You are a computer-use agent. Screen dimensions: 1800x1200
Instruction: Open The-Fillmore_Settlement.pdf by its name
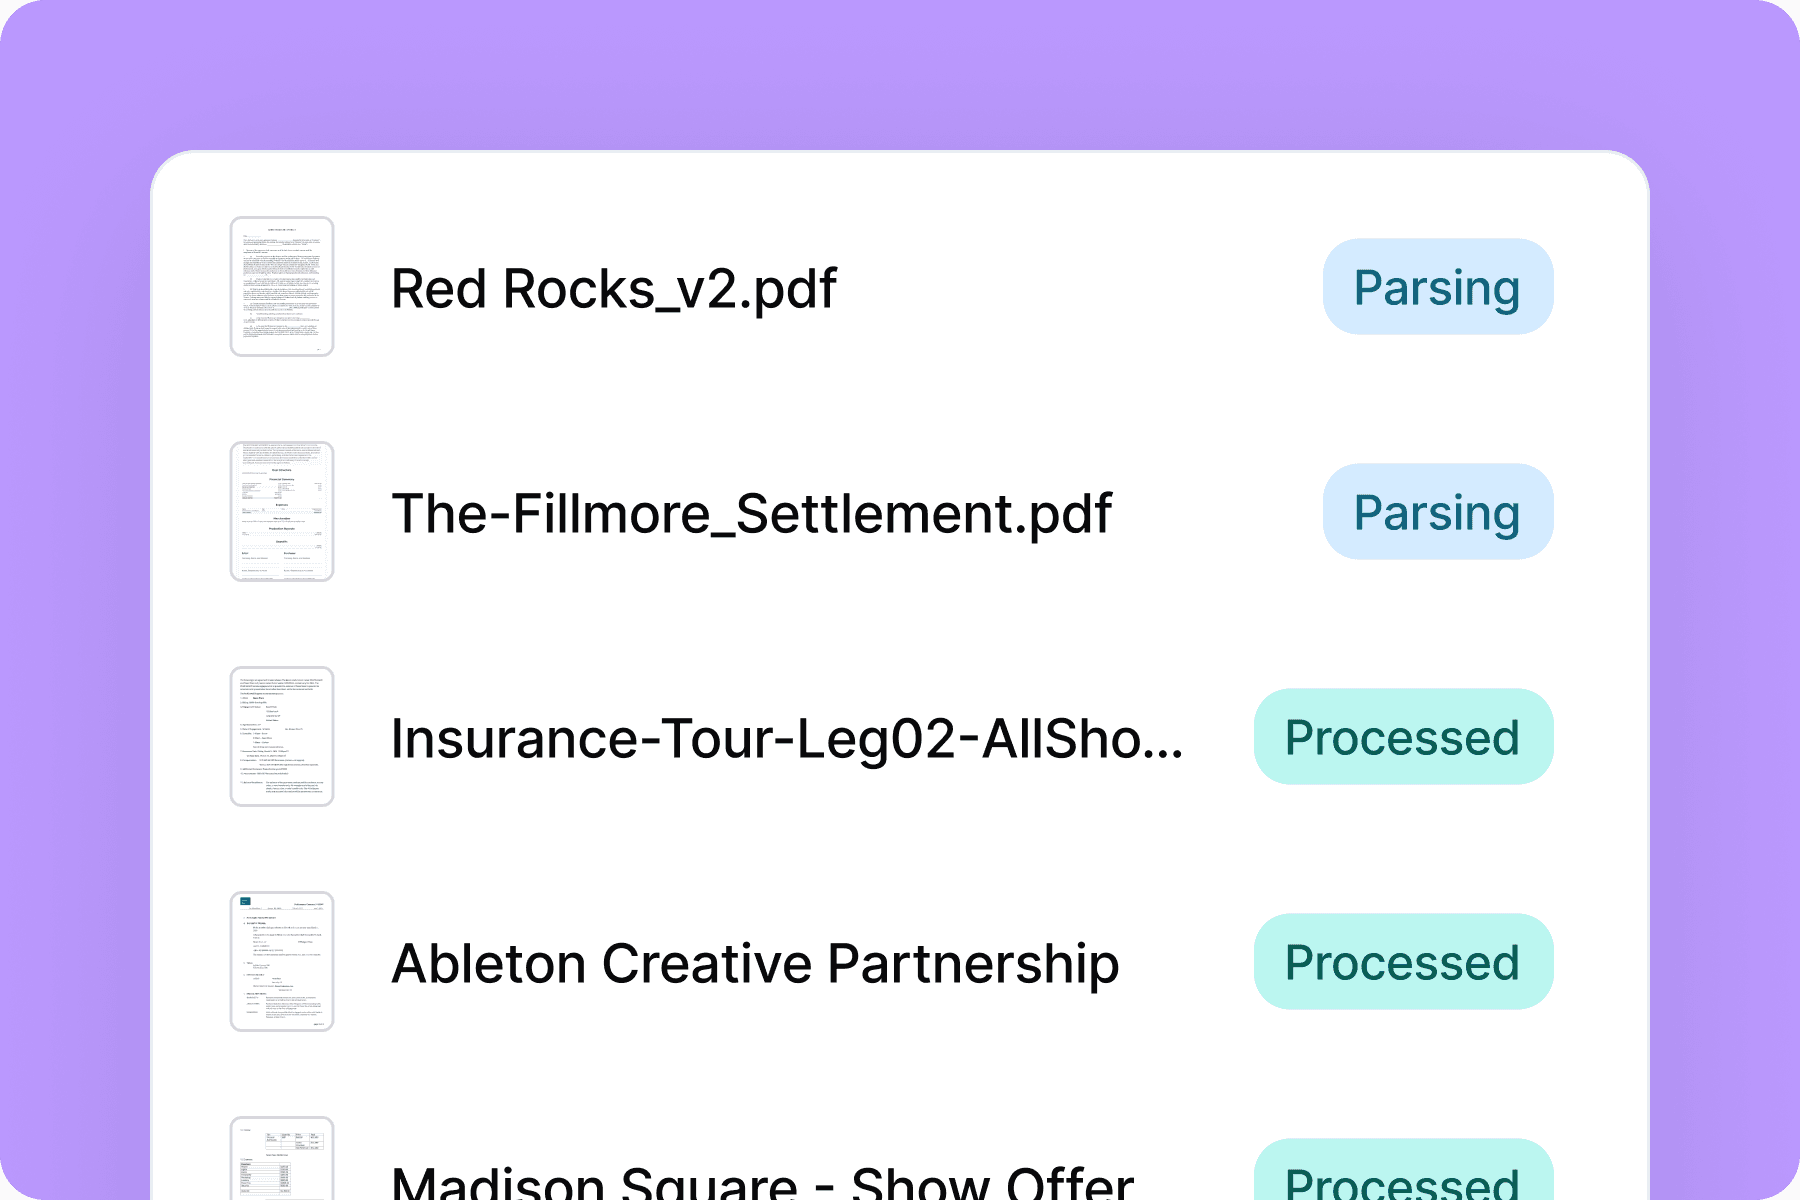coord(751,514)
